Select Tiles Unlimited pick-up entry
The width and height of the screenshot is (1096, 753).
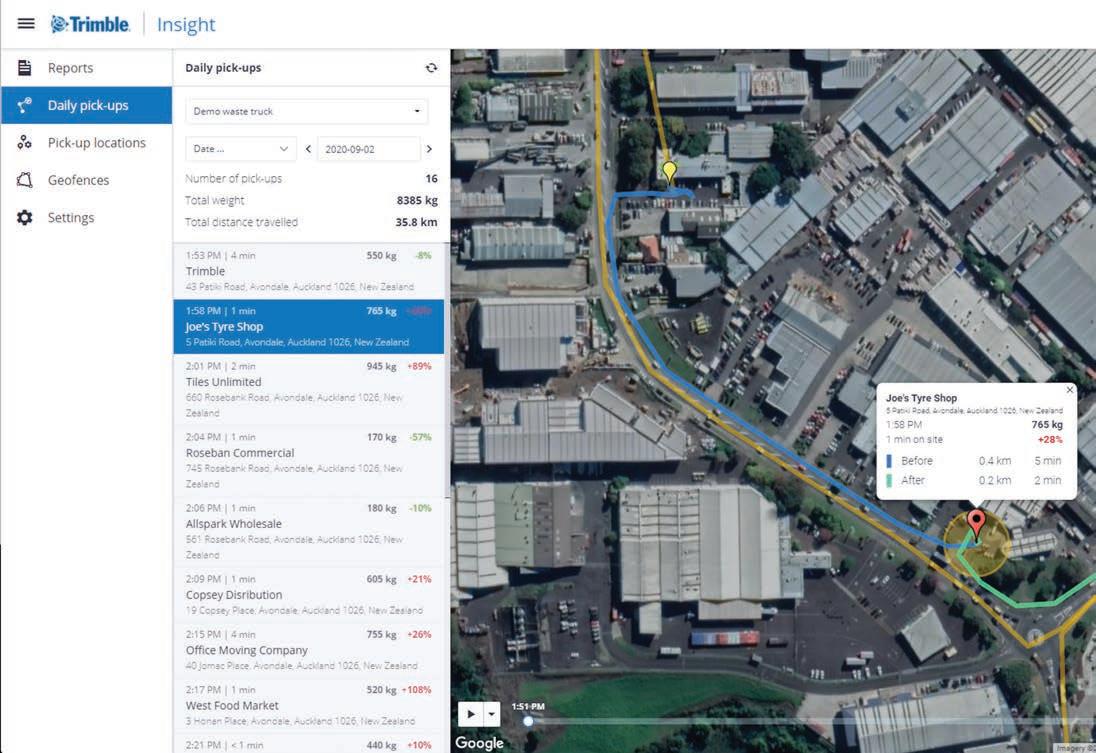[308, 389]
